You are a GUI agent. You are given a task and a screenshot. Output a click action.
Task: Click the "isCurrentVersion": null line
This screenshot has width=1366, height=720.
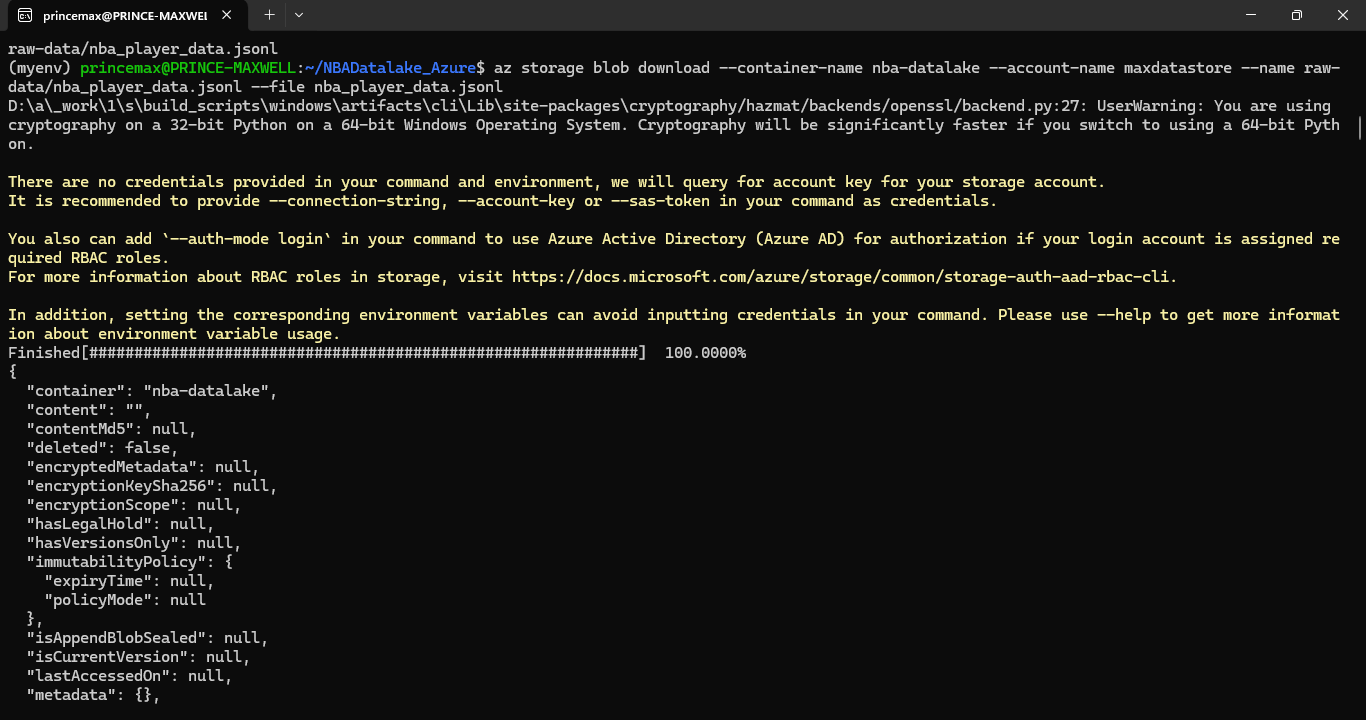[138, 657]
